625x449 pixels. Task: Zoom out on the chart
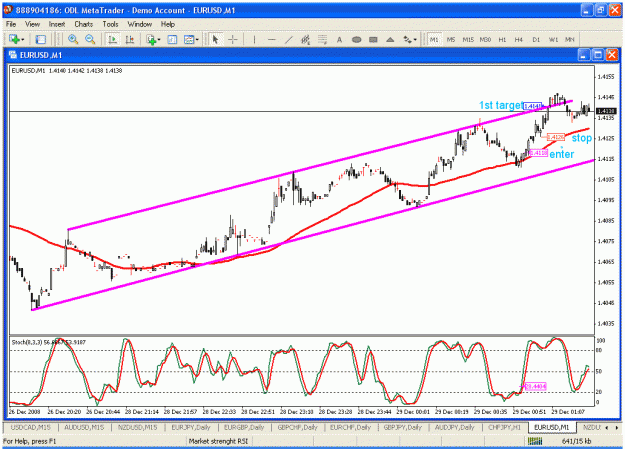(x=90, y=39)
